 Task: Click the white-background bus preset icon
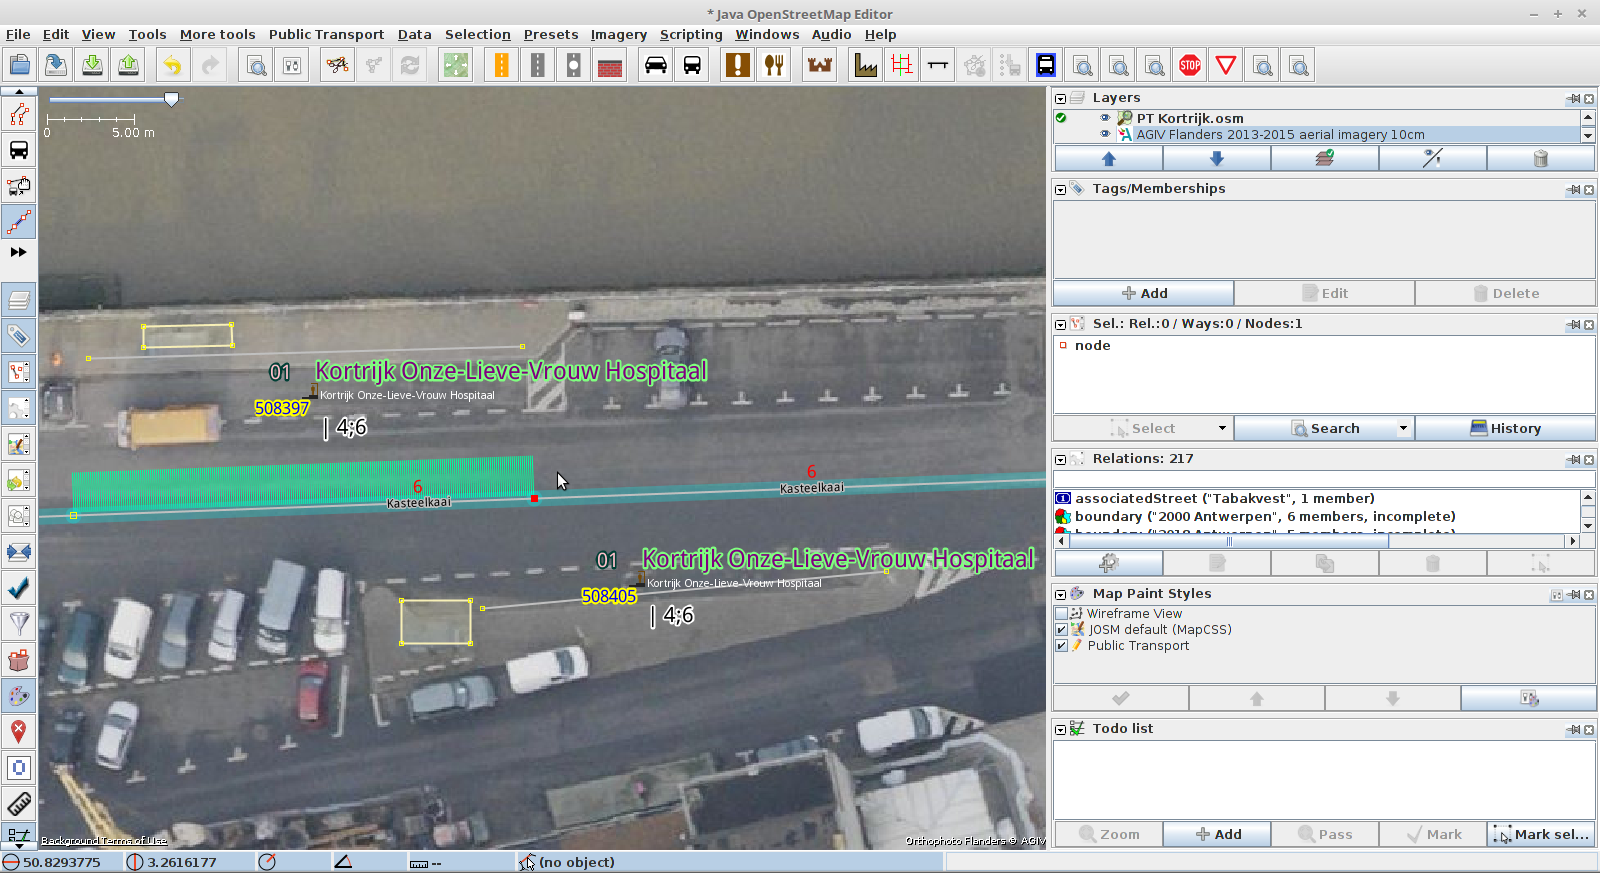tap(692, 66)
